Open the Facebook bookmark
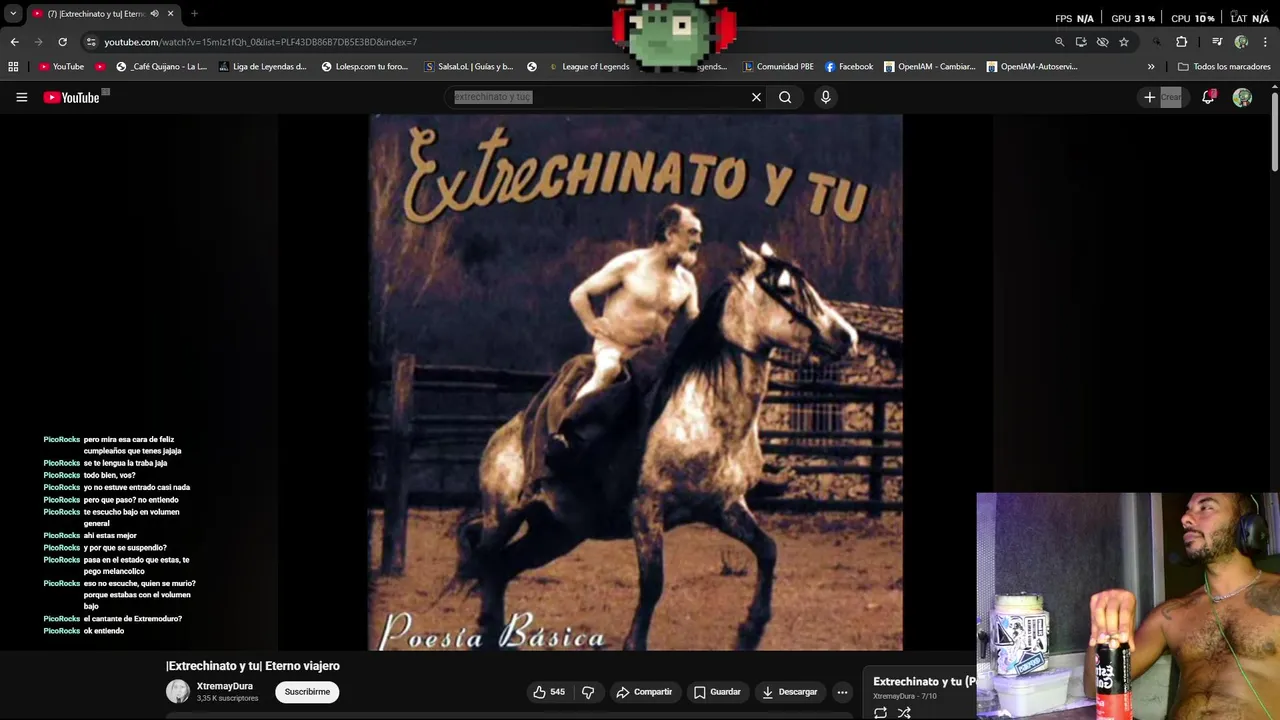This screenshot has width=1280, height=720. (x=849, y=67)
